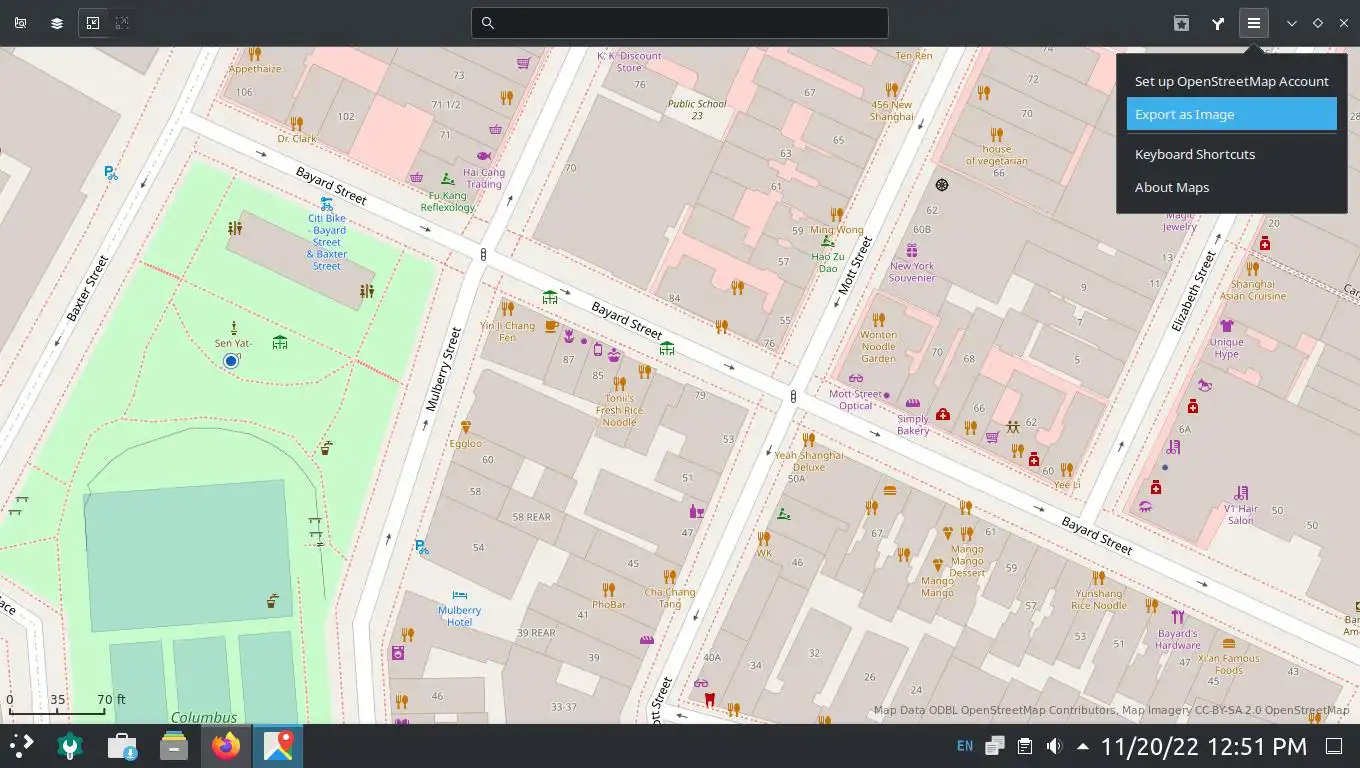Toggle the hamburger main menu button
The image size is (1360, 768).
pyautogui.click(x=1254, y=23)
